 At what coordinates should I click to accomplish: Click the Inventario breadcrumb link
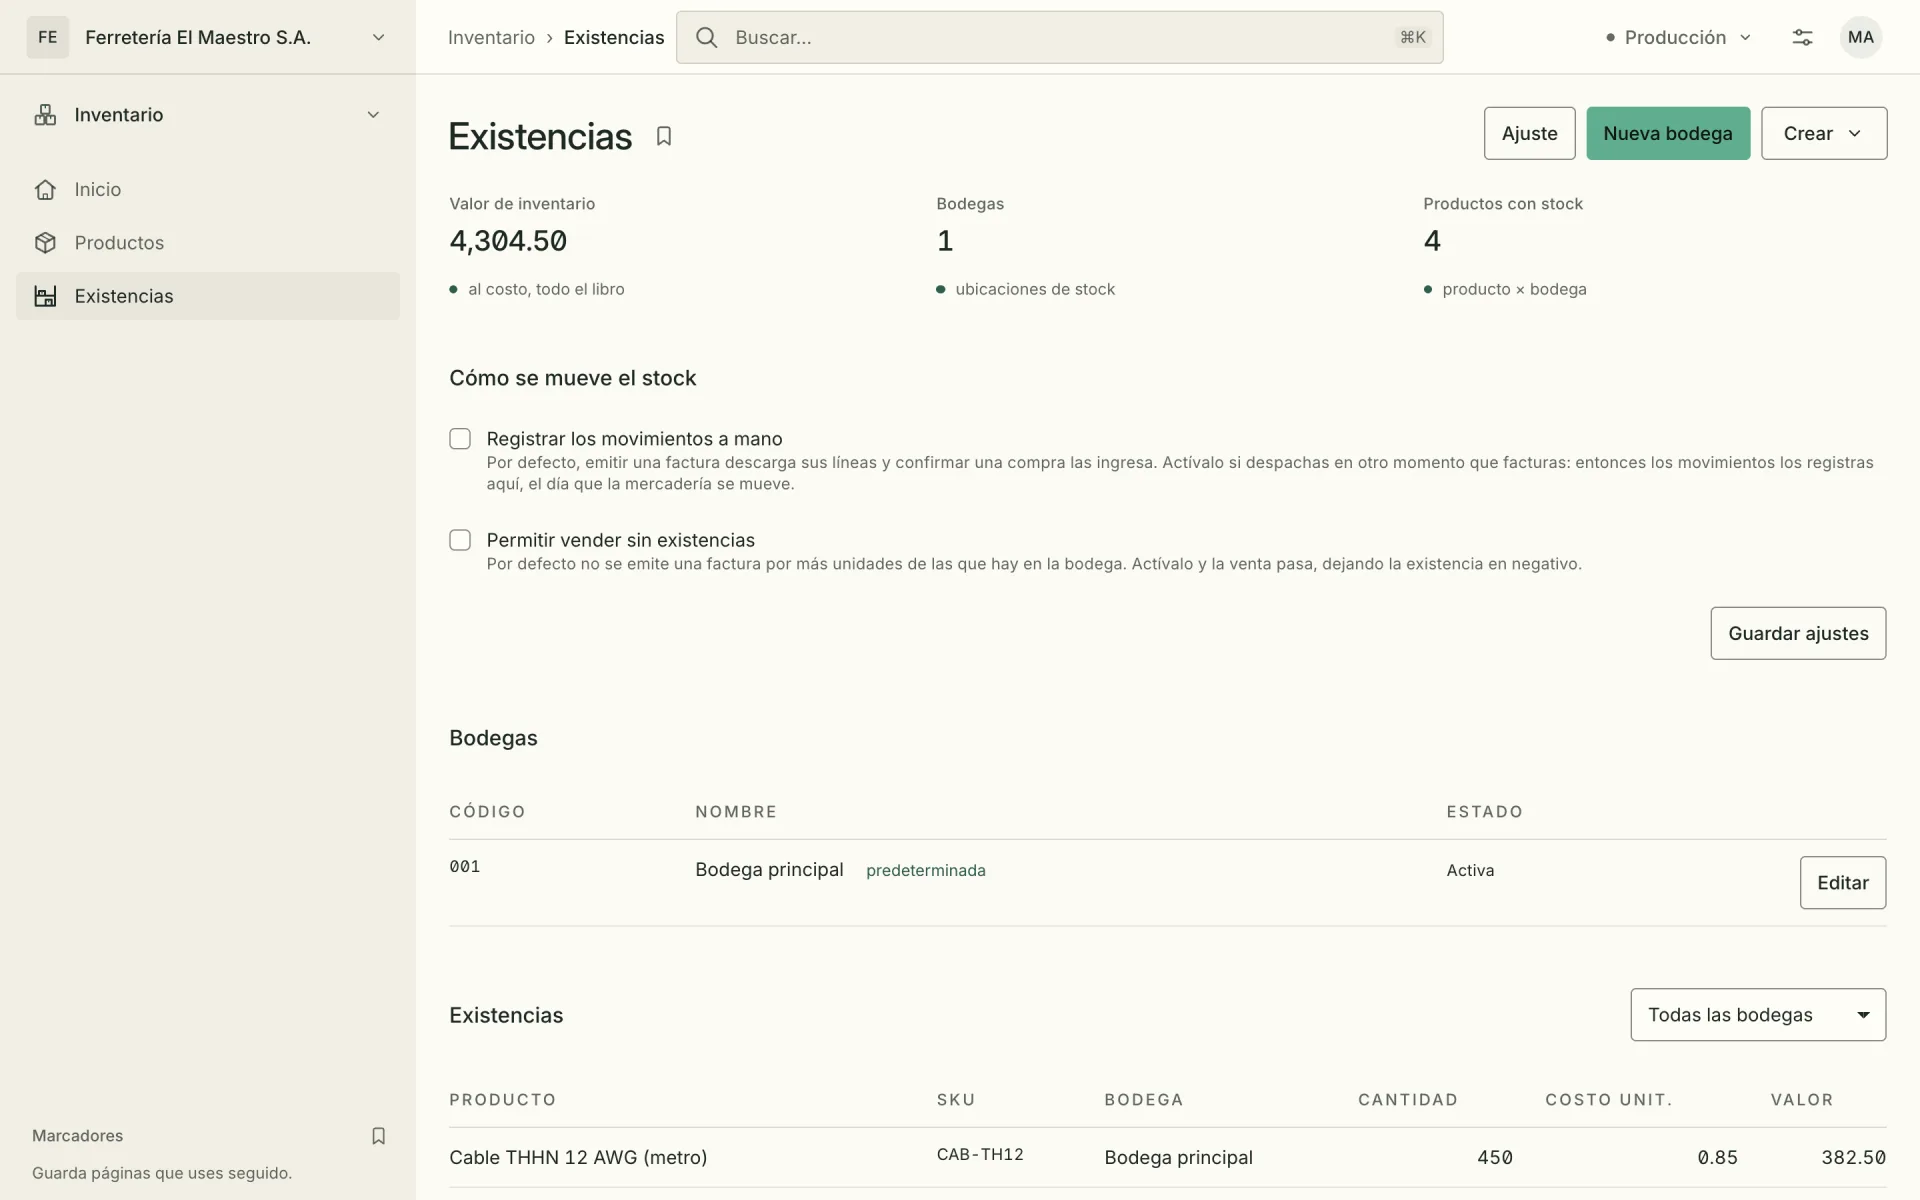491,37
